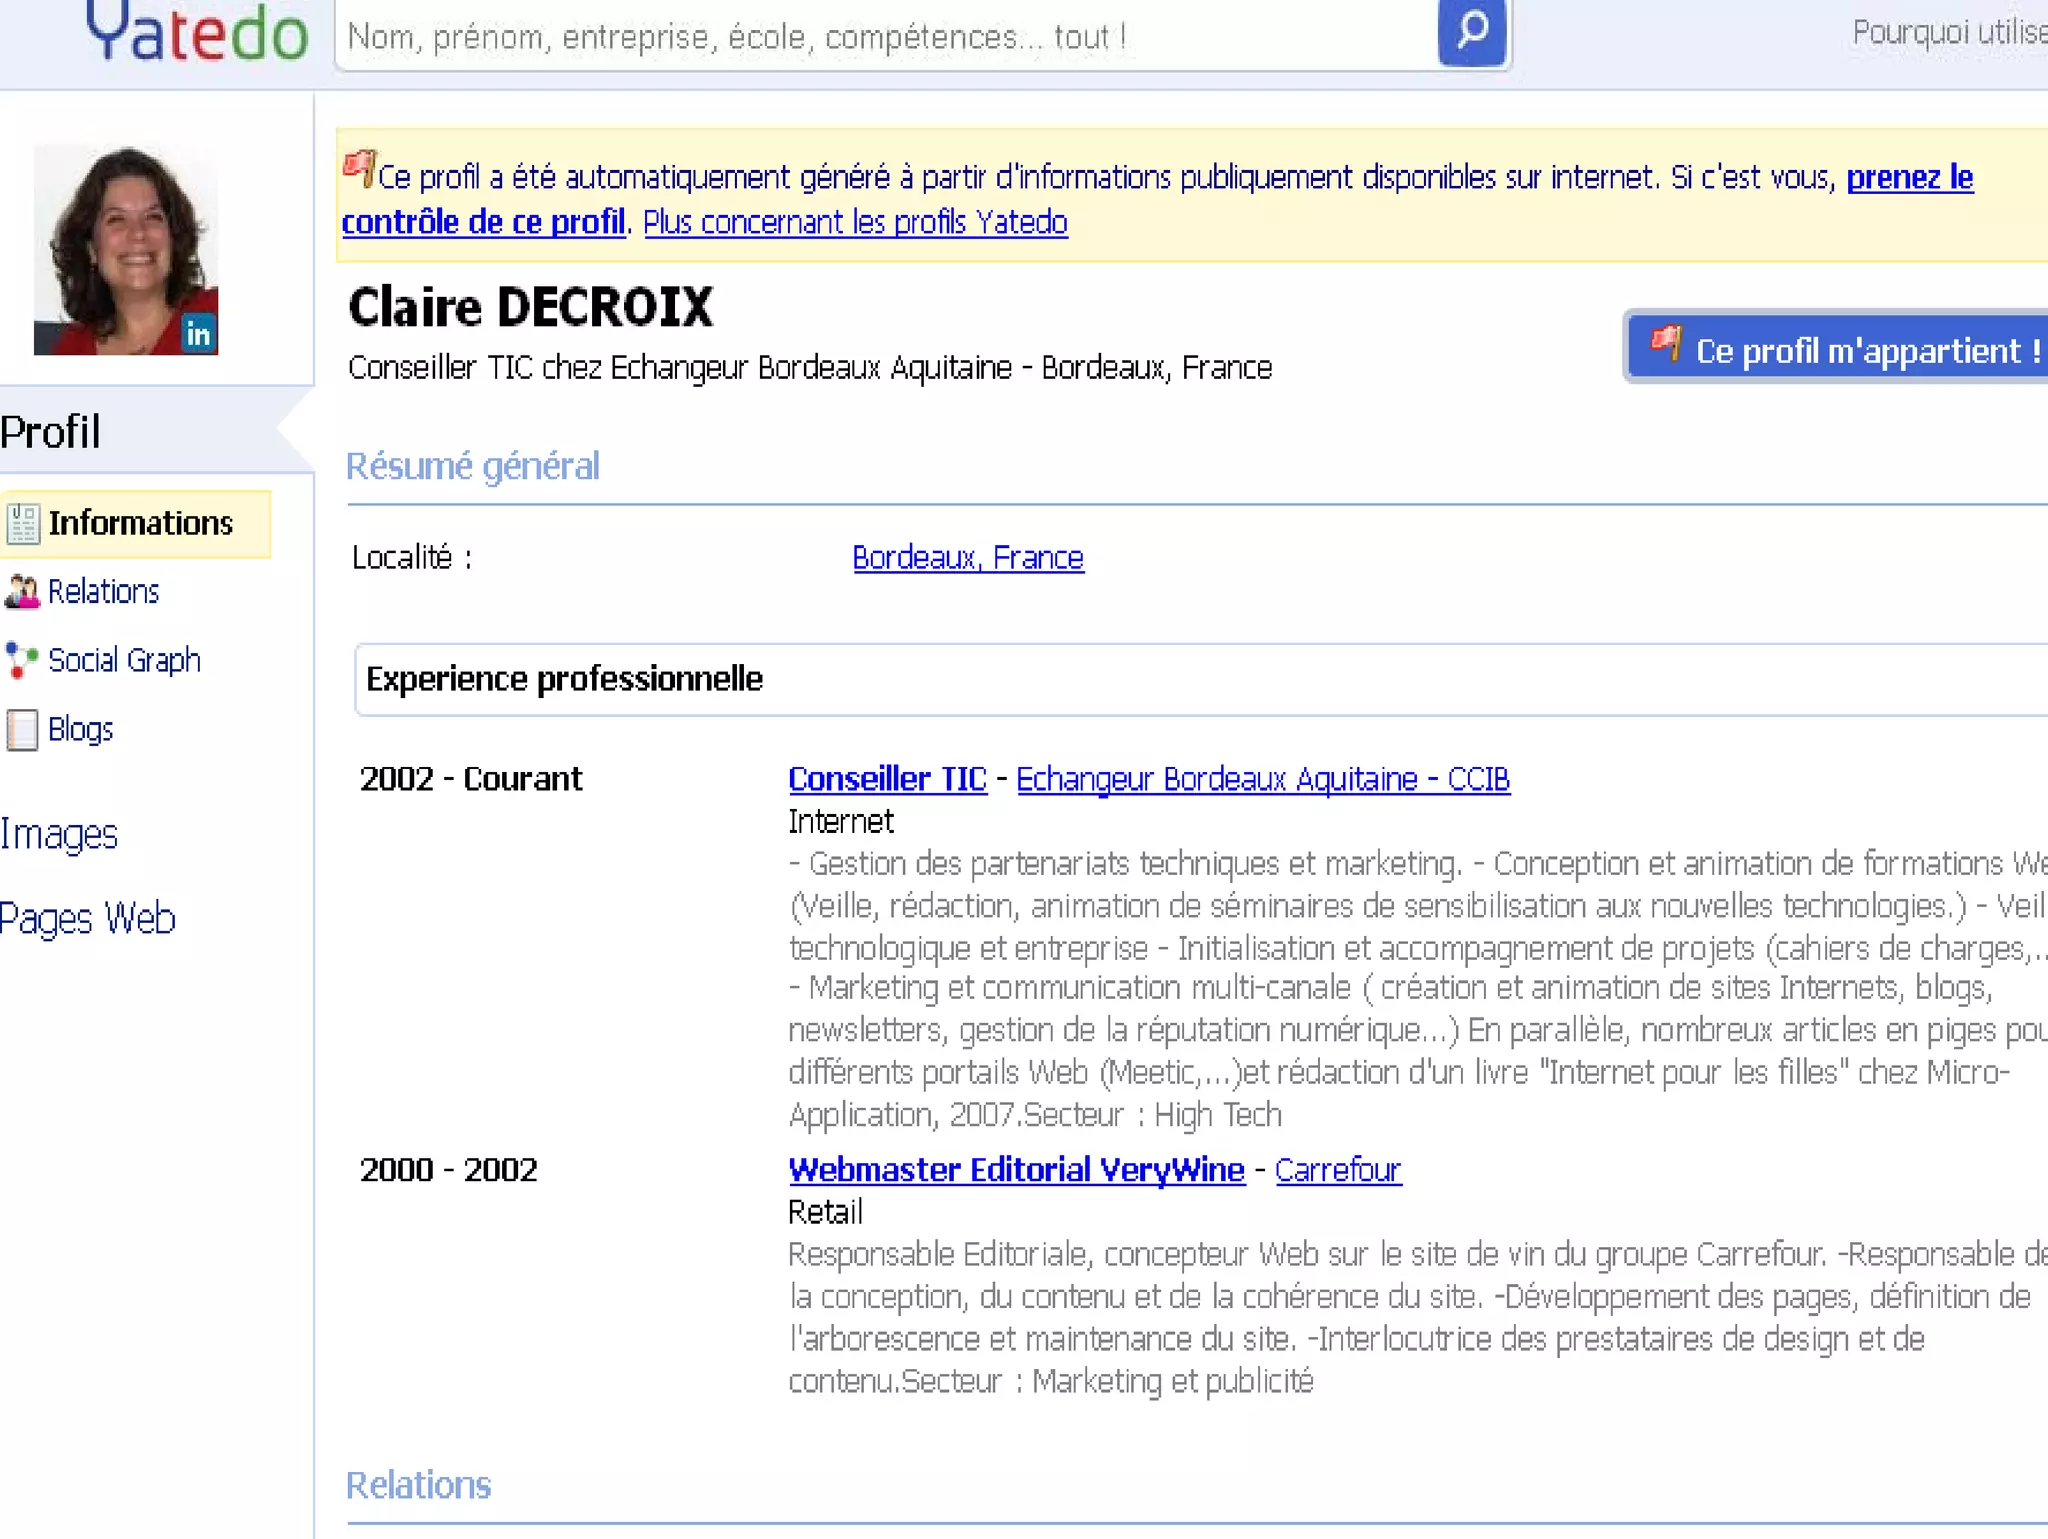Open the Profil sidebar heading
This screenshot has height=1539, width=2048.
coord(50,432)
